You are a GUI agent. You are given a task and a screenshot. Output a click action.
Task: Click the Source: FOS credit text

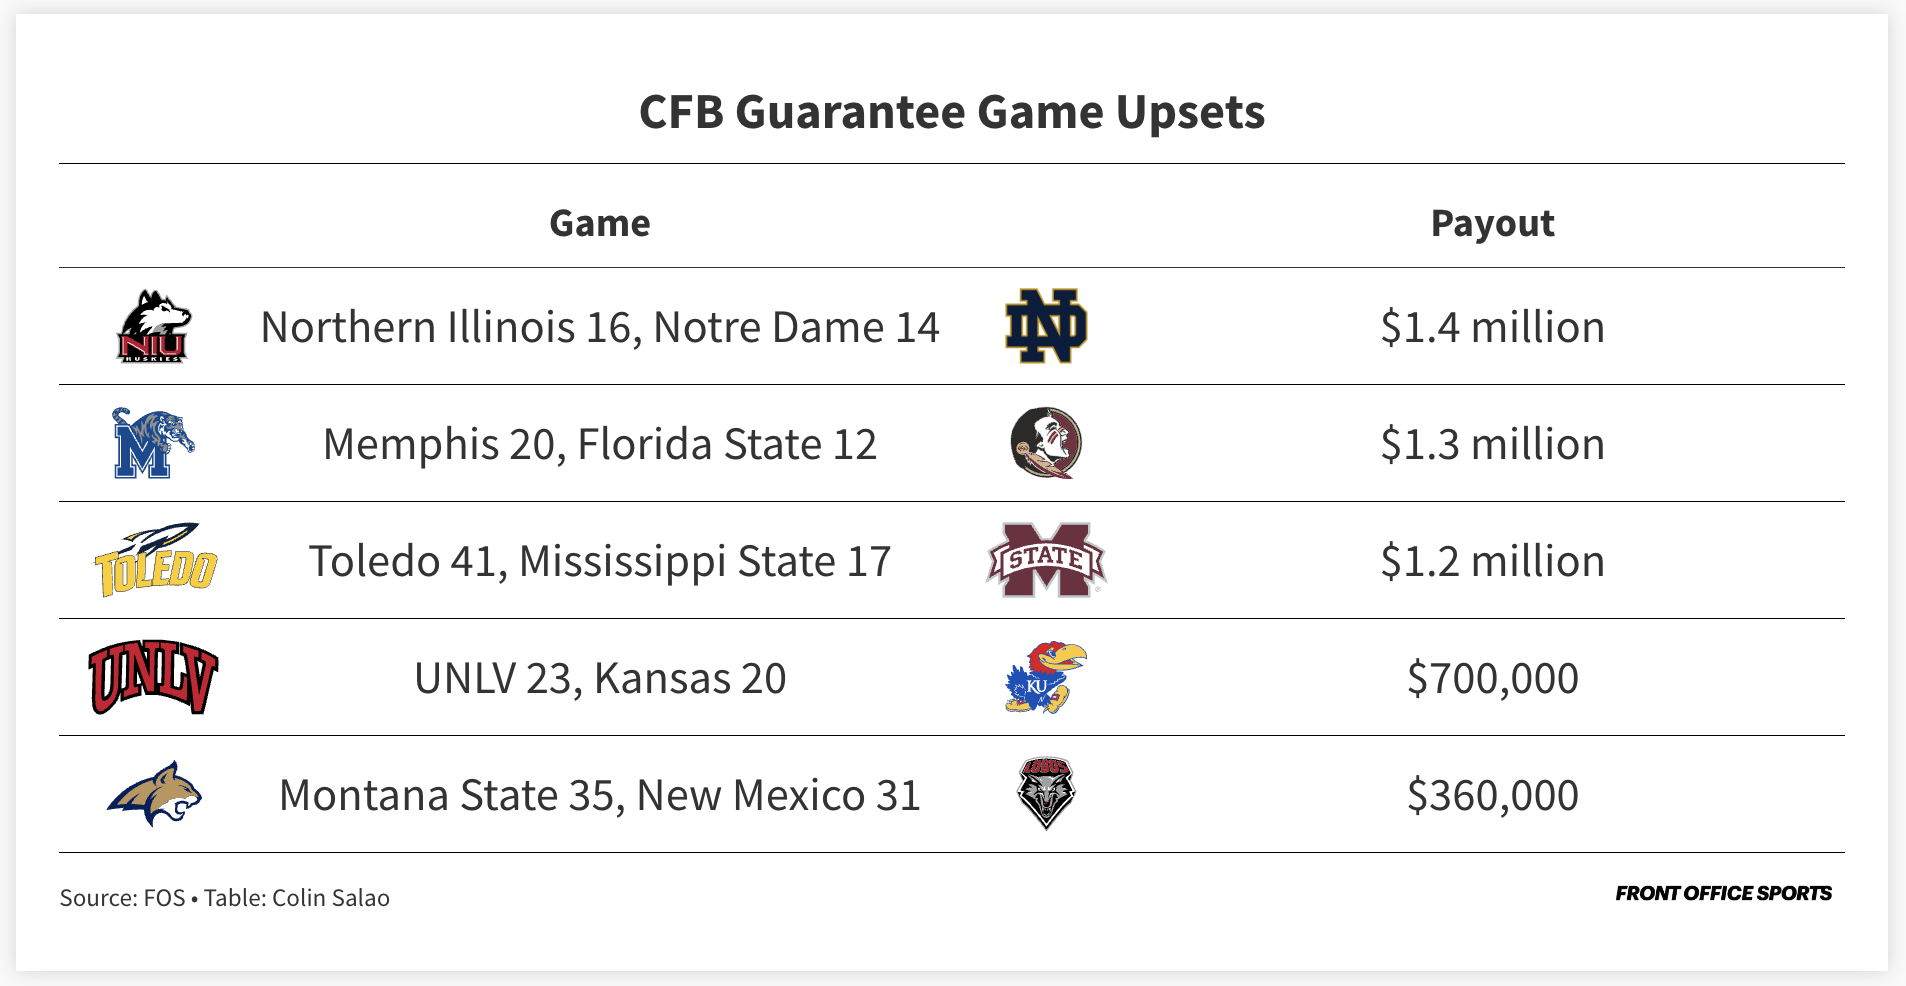click(x=123, y=898)
